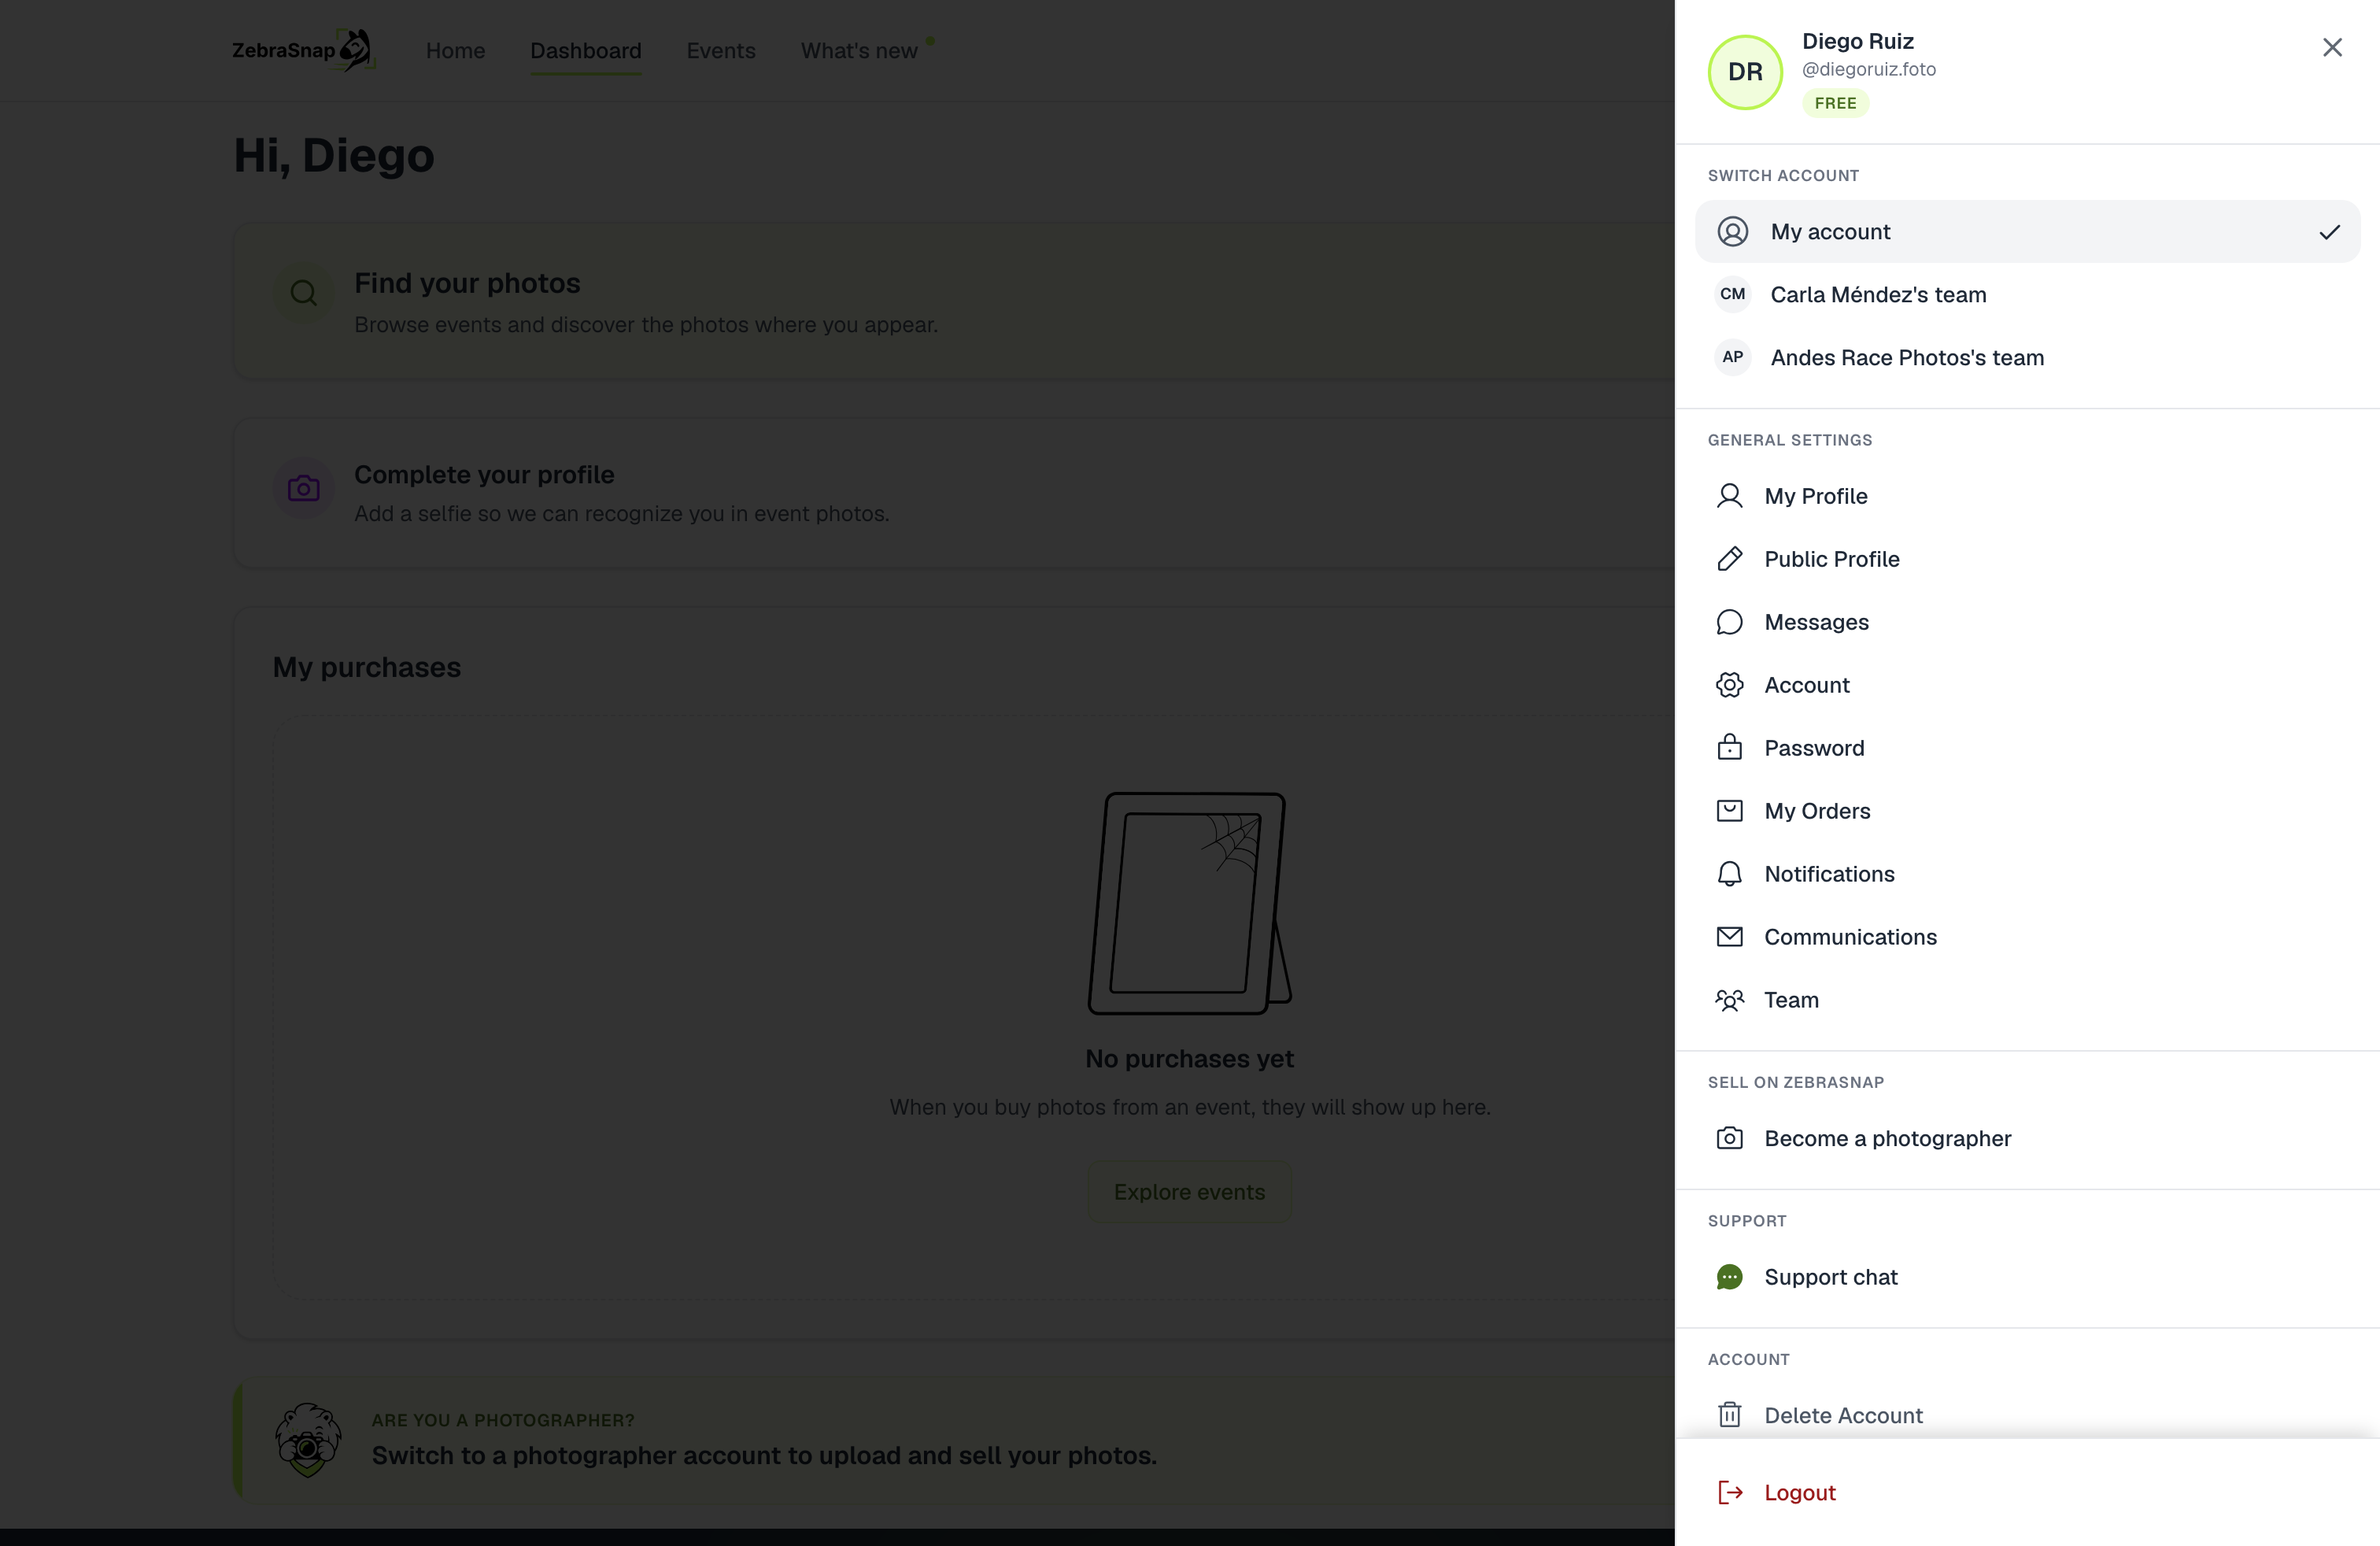
Task: Switch to Andes Race Photos's team
Action: click(x=2028, y=357)
